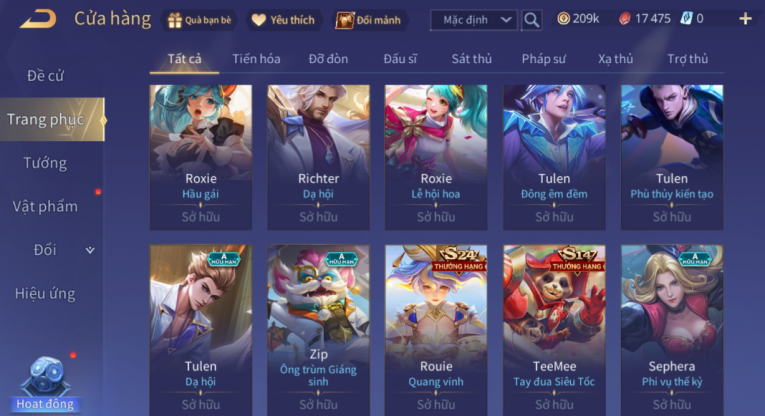Open Hiệu ứng in the sidebar
765x416 pixels.
click(45, 294)
